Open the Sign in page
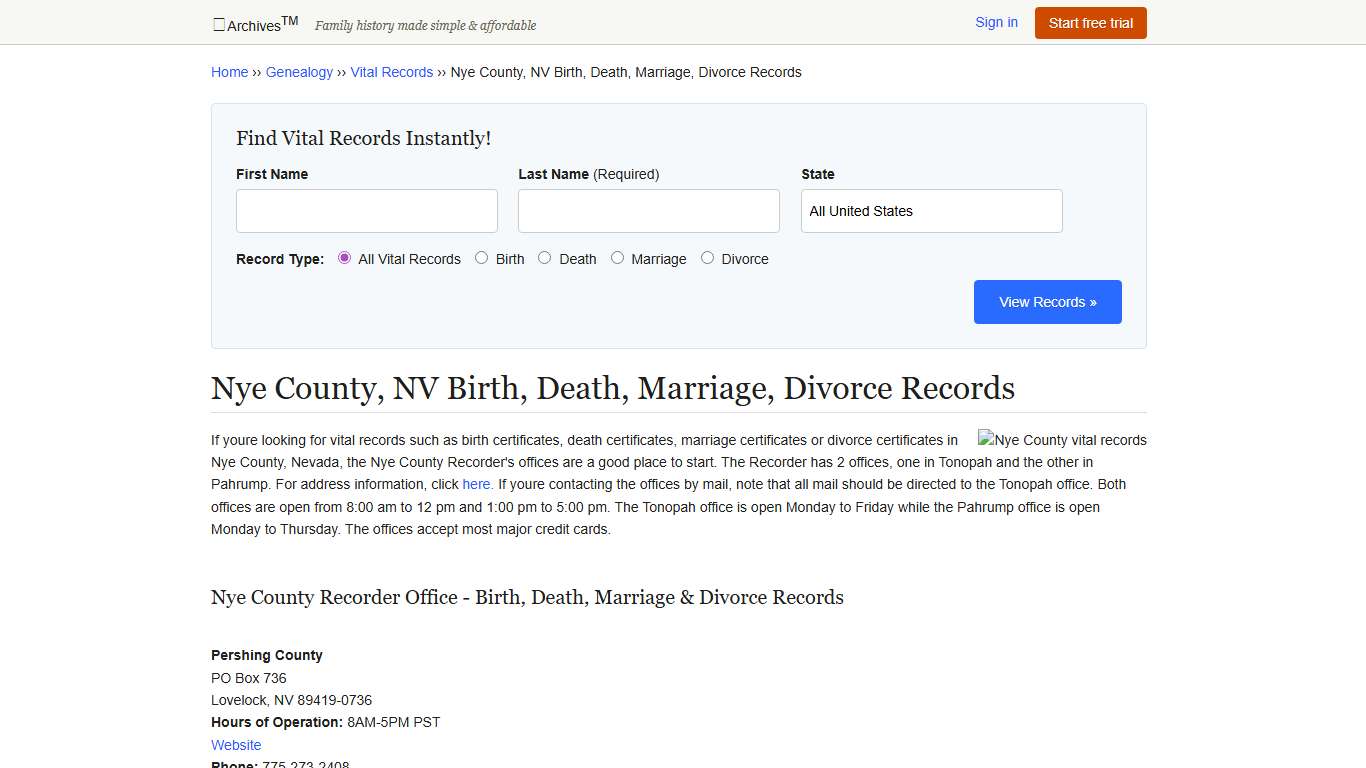The width and height of the screenshot is (1366, 768). point(996,22)
